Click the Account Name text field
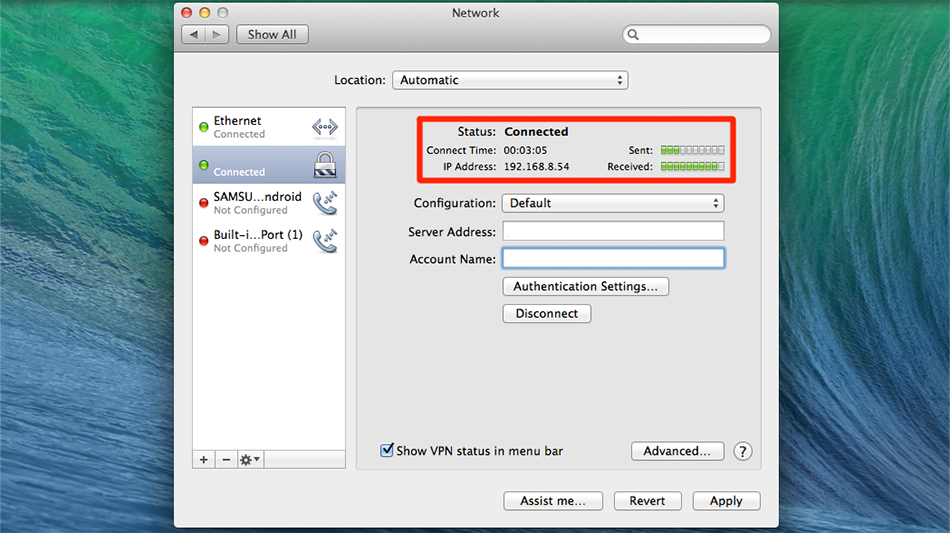The height and width of the screenshot is (533, 950). click(612, 259)
